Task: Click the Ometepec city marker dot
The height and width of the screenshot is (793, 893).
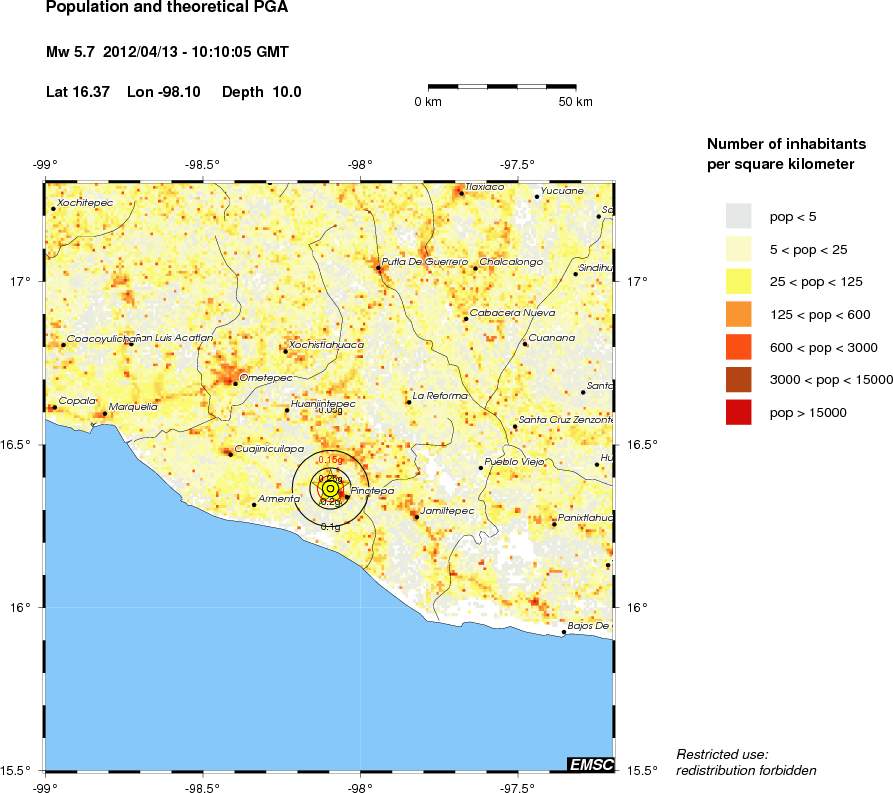Action: [x=235, y=383]
